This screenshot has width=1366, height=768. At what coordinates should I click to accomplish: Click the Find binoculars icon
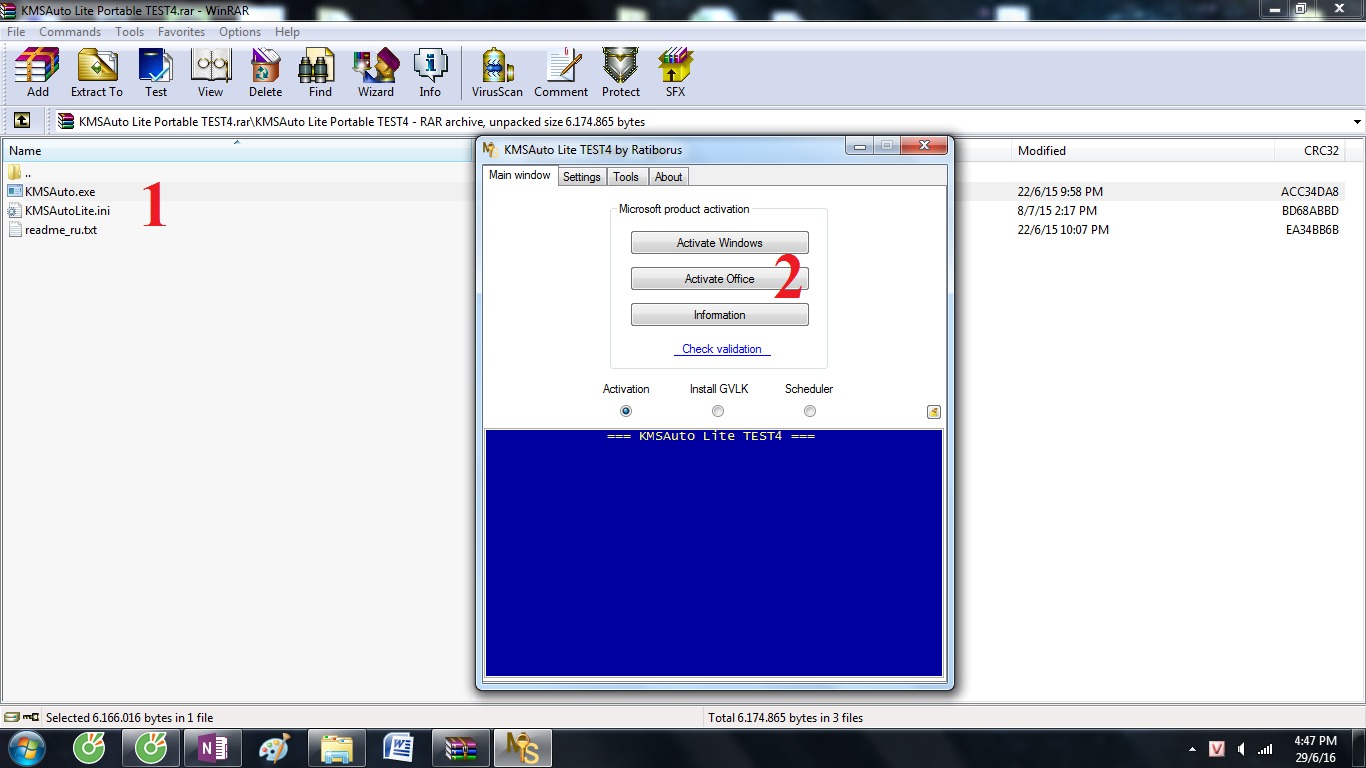point(320,73)
